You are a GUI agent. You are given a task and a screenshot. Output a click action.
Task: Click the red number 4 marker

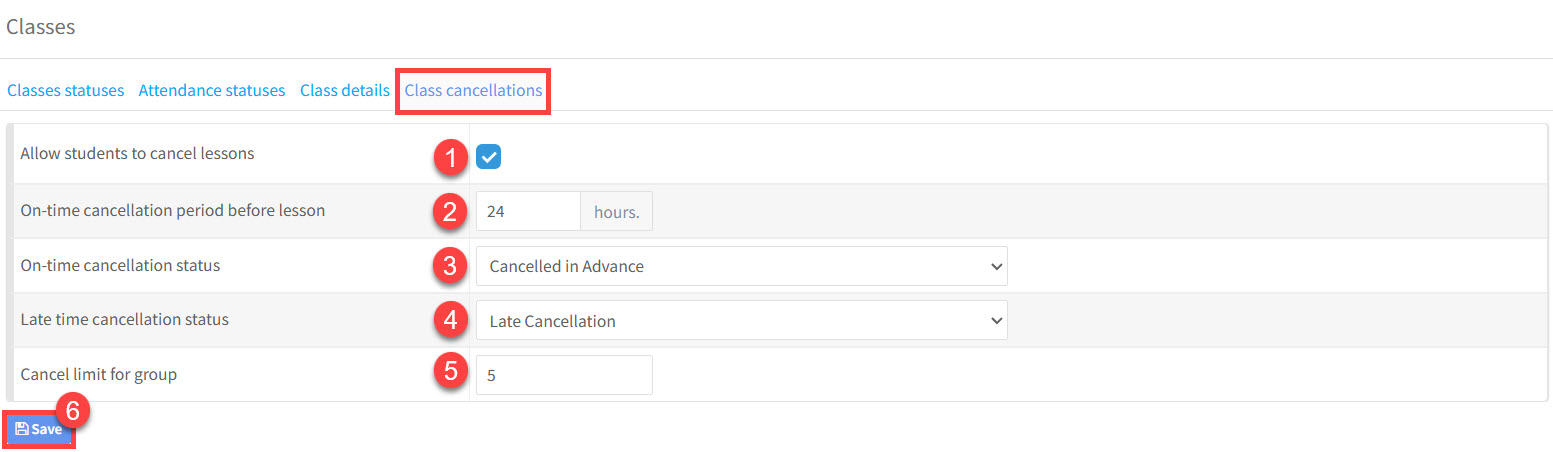(x=451, y=320)
